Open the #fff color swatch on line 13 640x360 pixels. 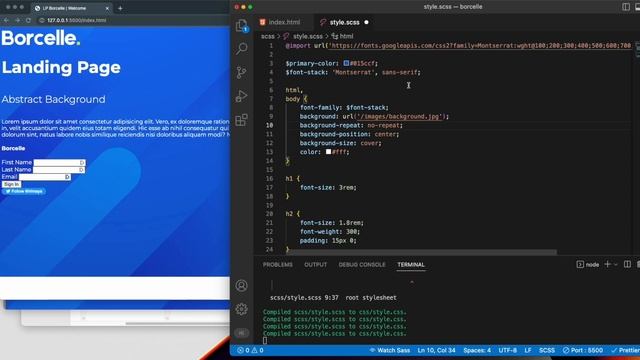pyautogui.click(x=328, y=151)
